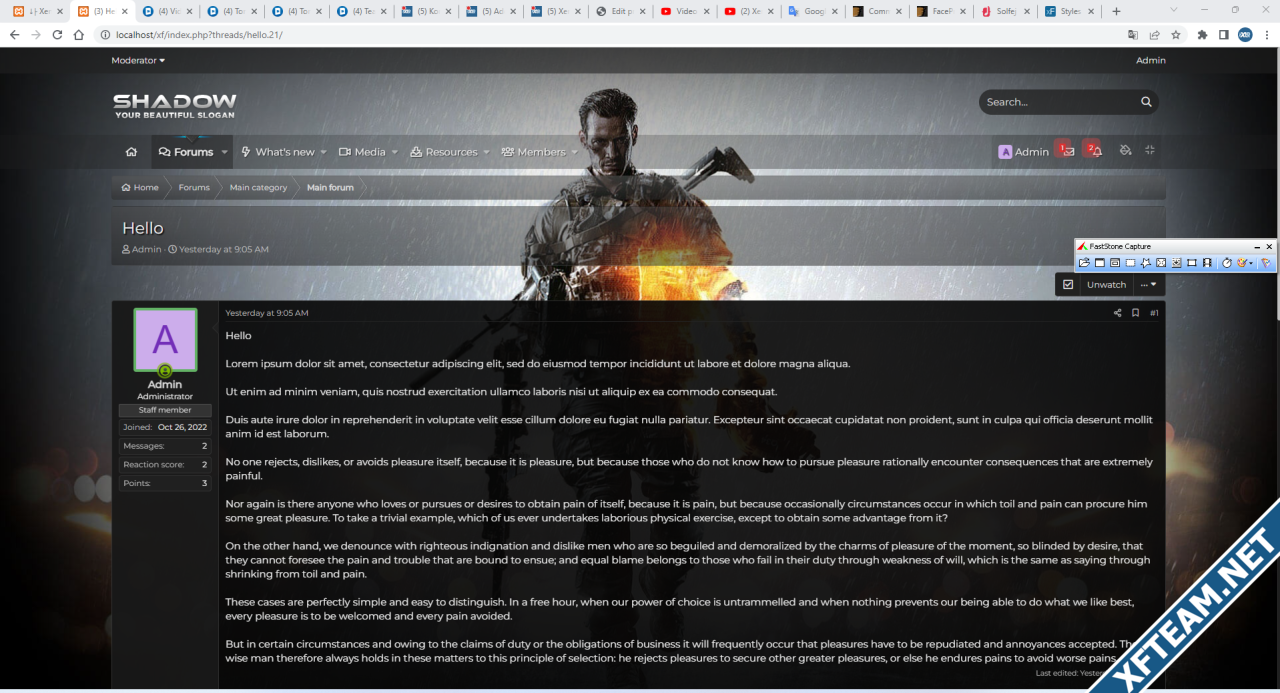Click FastStone Capture Scrolling Window icon
The width and height of the screenshot is (1280, 693).
(x=1177, y=263)
